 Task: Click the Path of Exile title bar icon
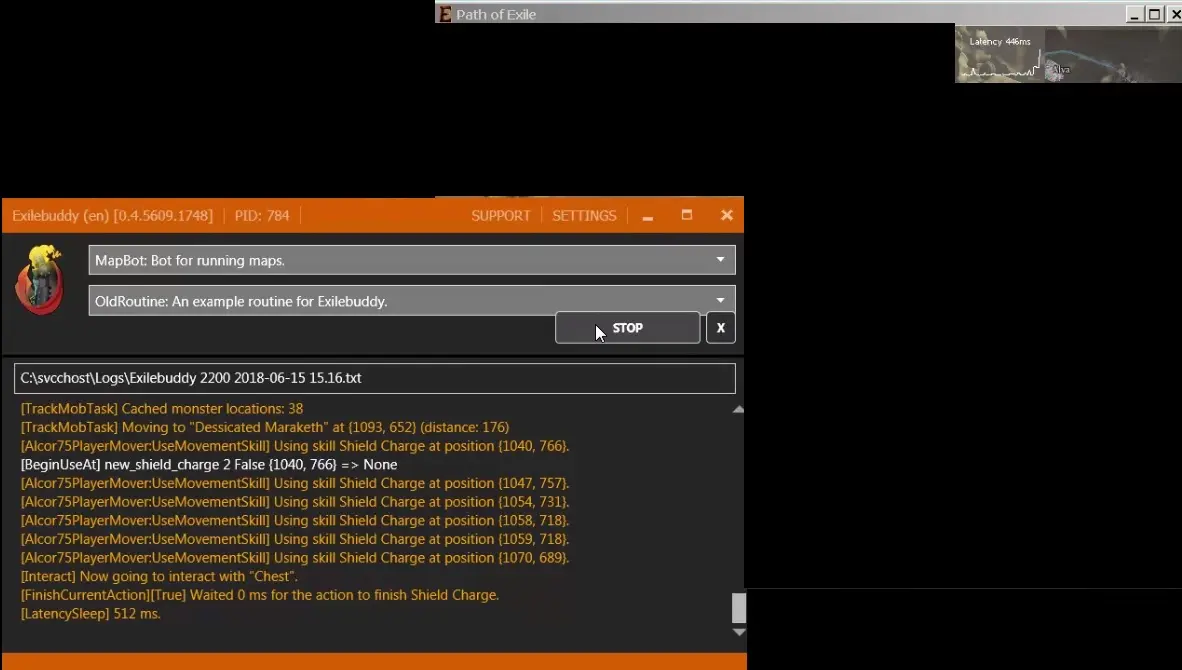pos(446,14)
